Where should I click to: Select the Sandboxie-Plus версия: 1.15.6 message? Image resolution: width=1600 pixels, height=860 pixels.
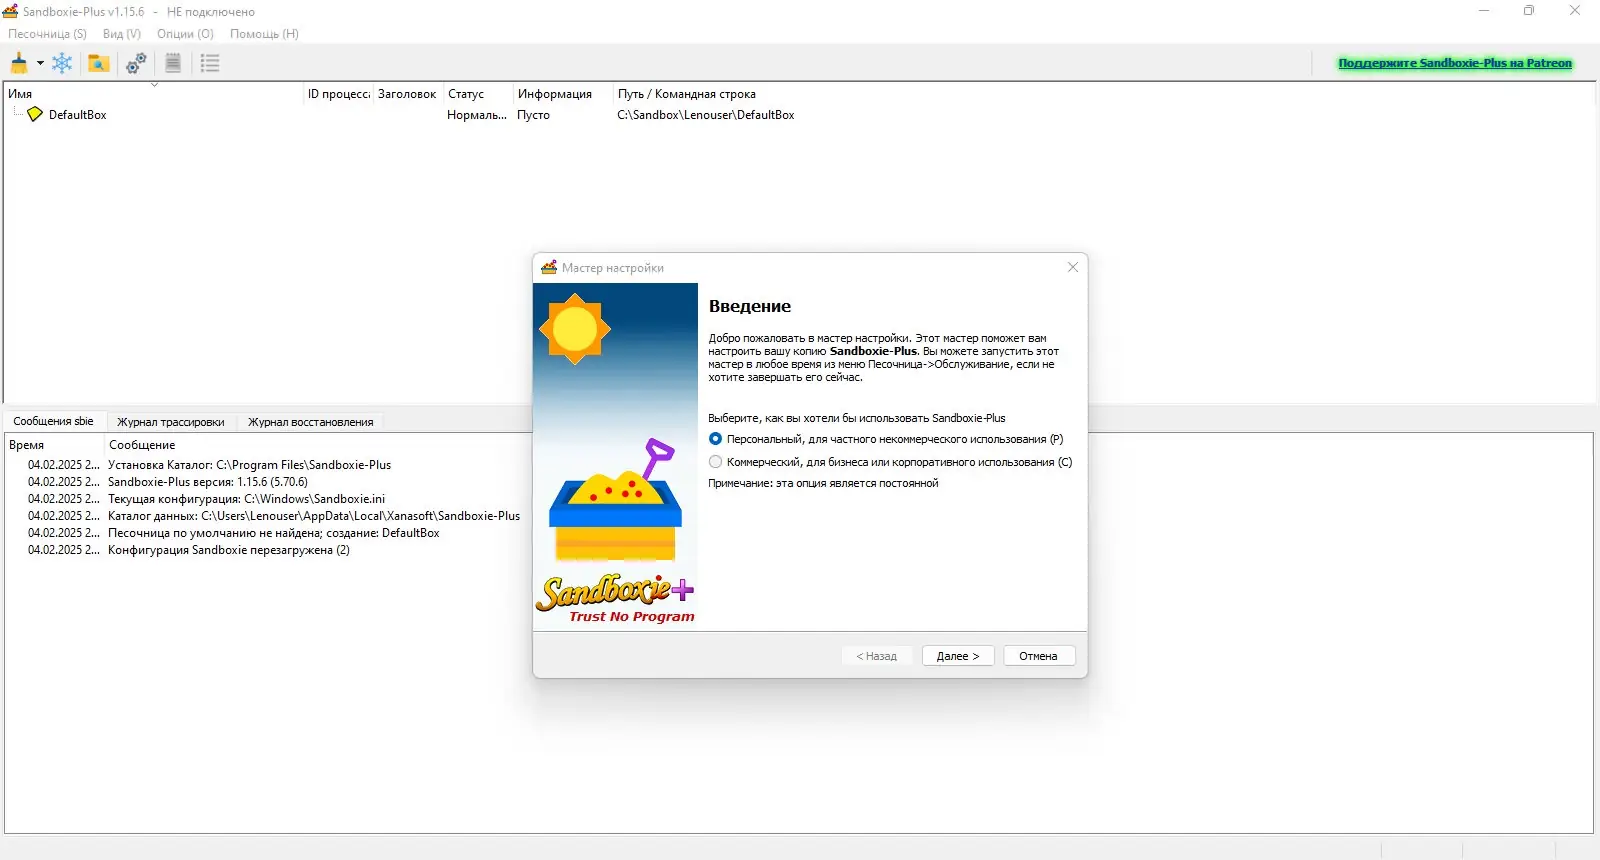[208, 482]
